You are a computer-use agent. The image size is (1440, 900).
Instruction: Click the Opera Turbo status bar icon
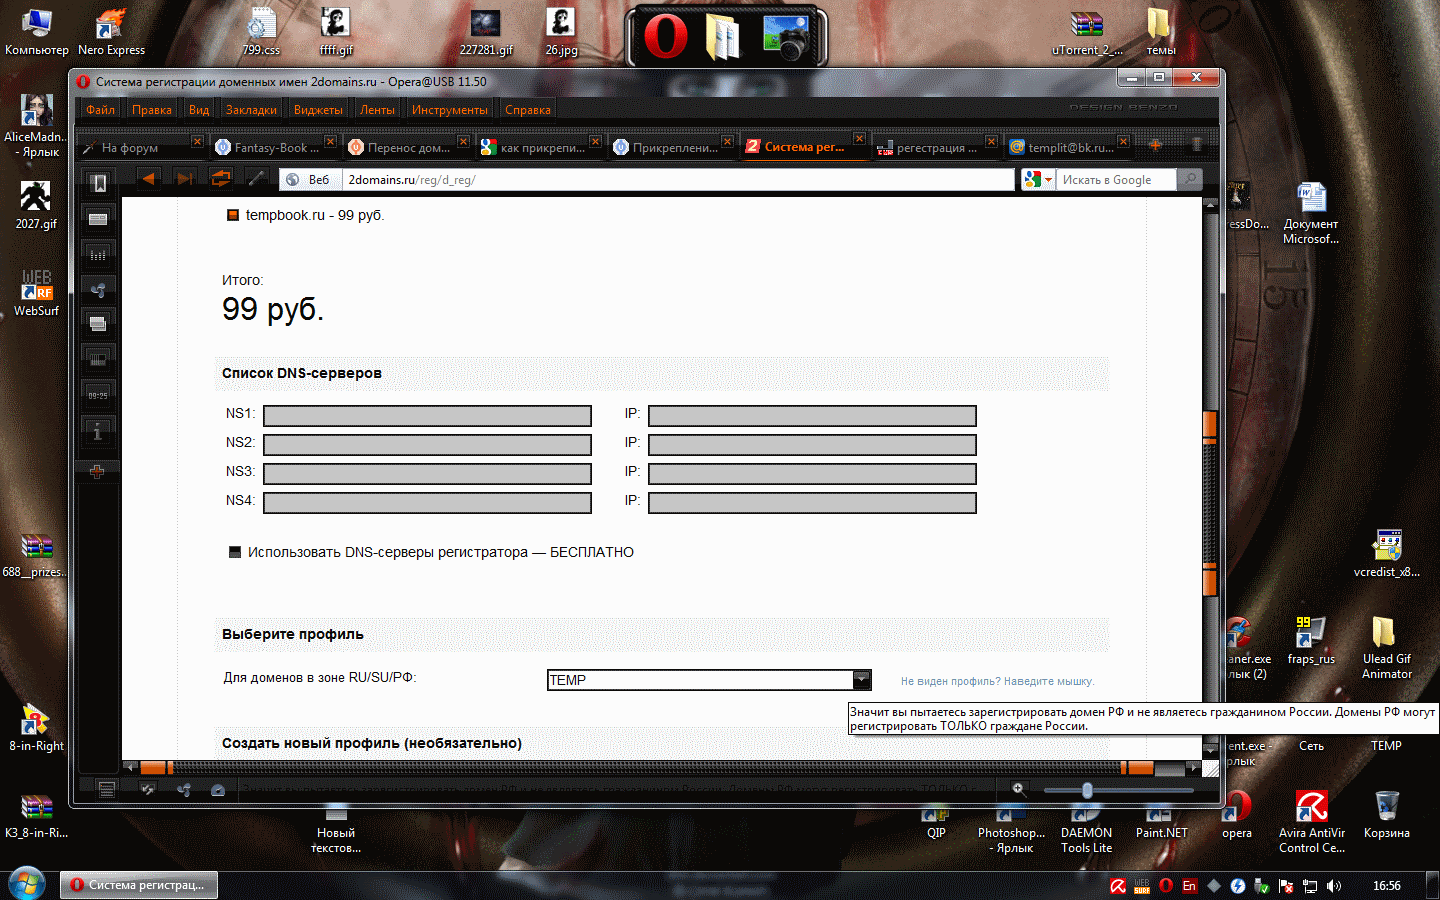pos(218,789)
